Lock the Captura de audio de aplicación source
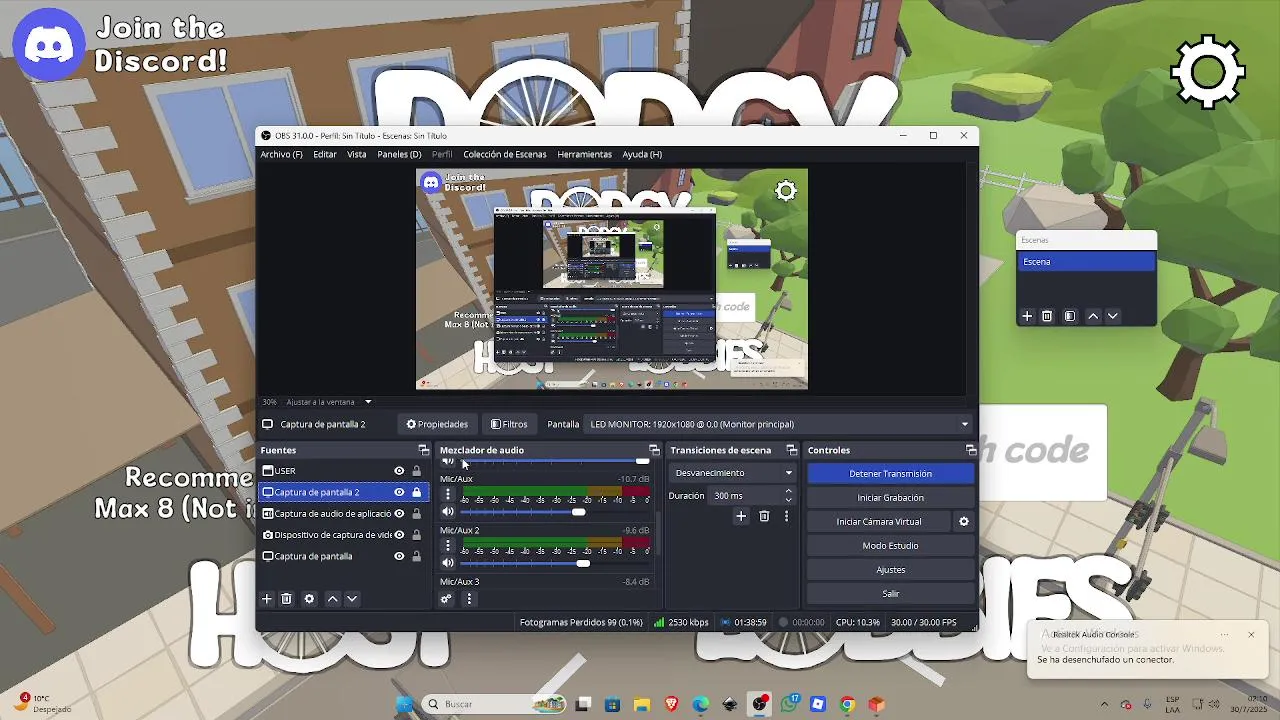The image size is (1280, 720). point(417,514)
